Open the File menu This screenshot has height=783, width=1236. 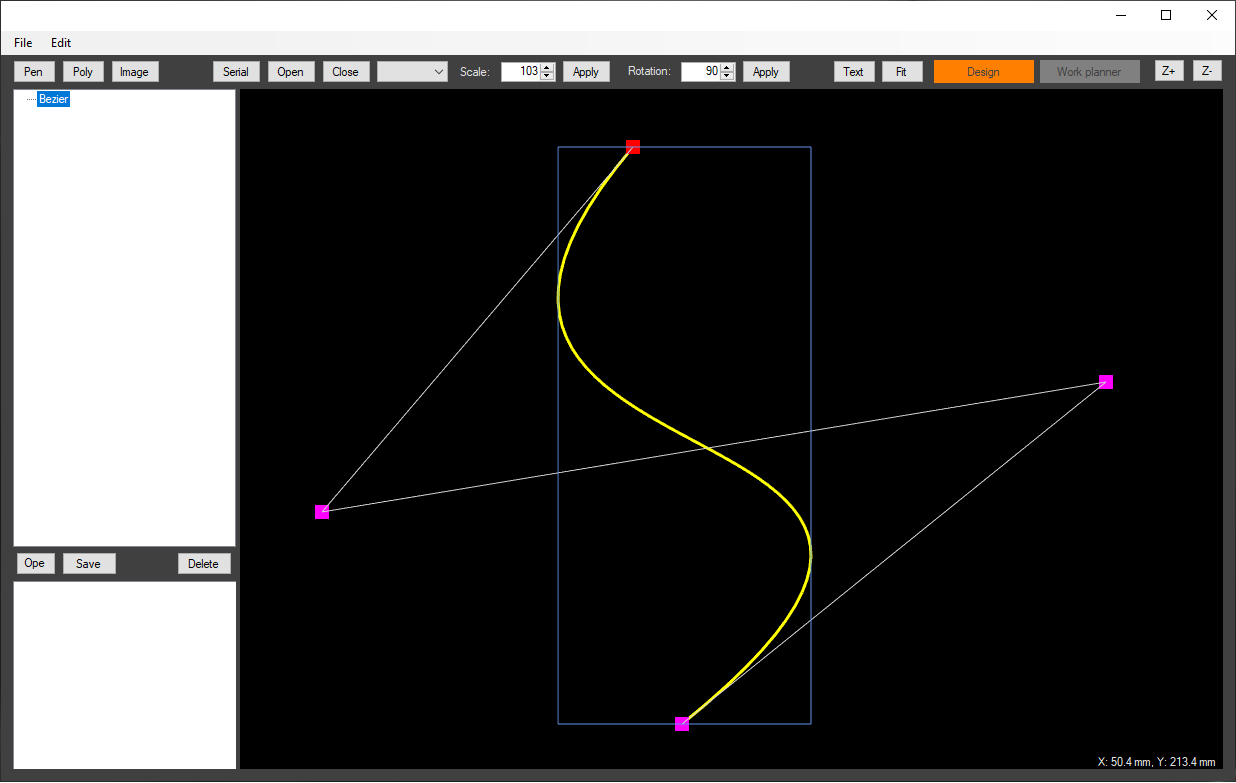coord(23,43)
